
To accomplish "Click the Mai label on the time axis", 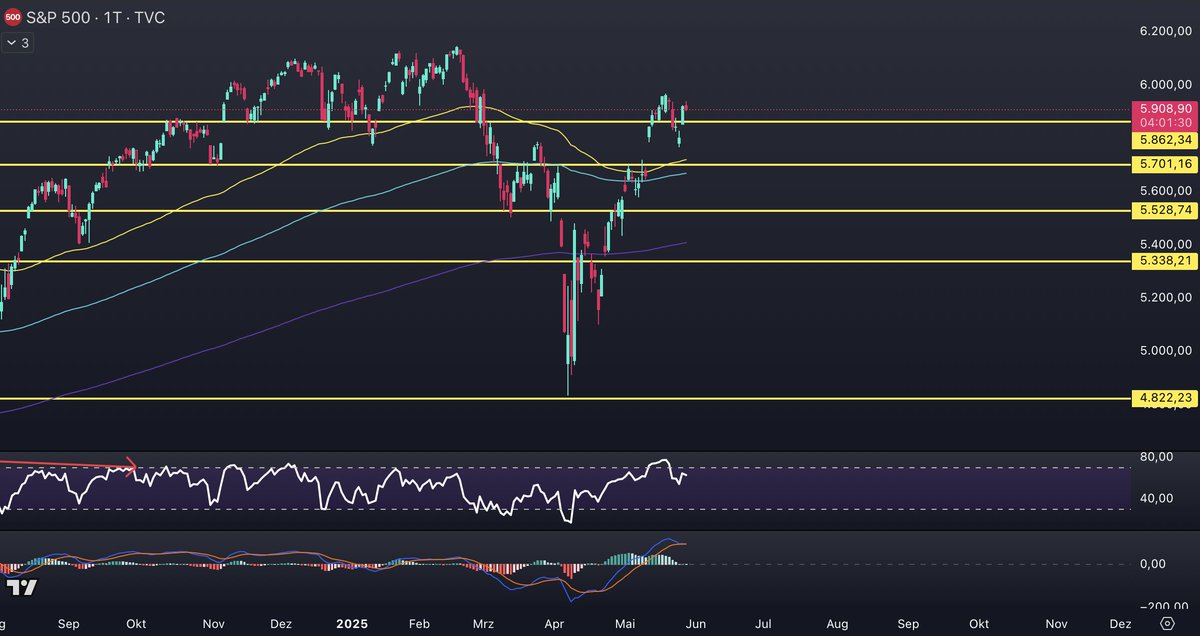I will click(x=624, y=623).
